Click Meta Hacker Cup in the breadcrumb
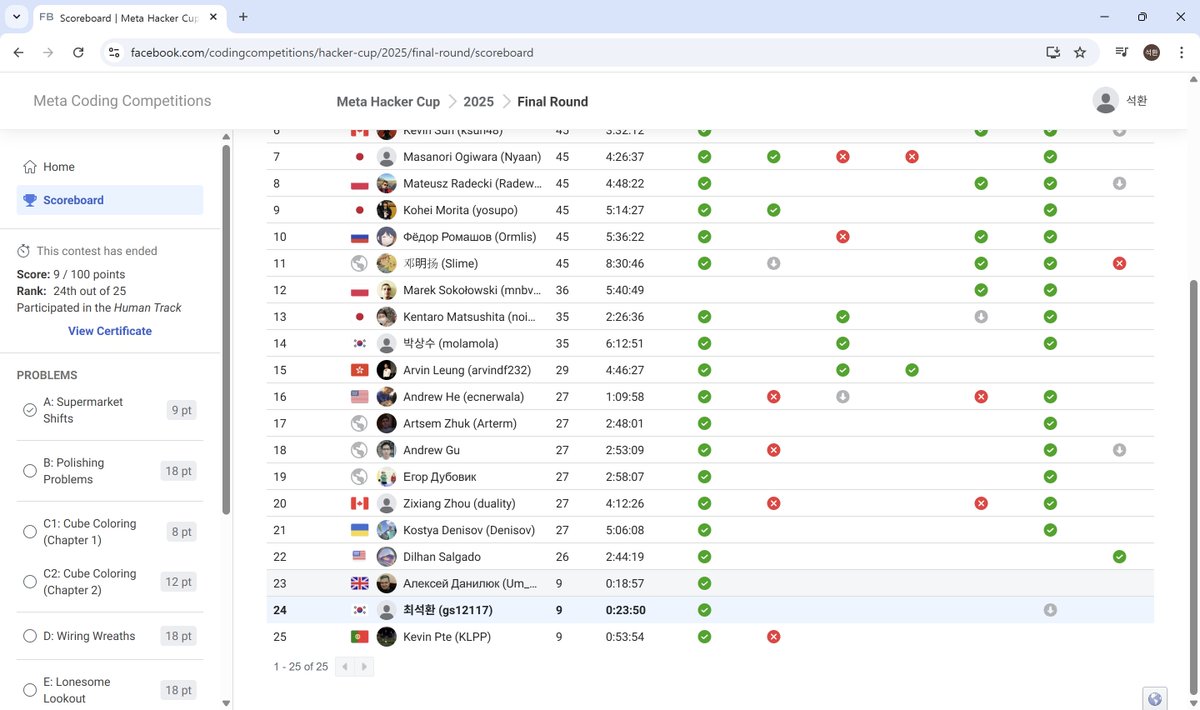This screenshot has width=1200, height=710. (388, 101)
